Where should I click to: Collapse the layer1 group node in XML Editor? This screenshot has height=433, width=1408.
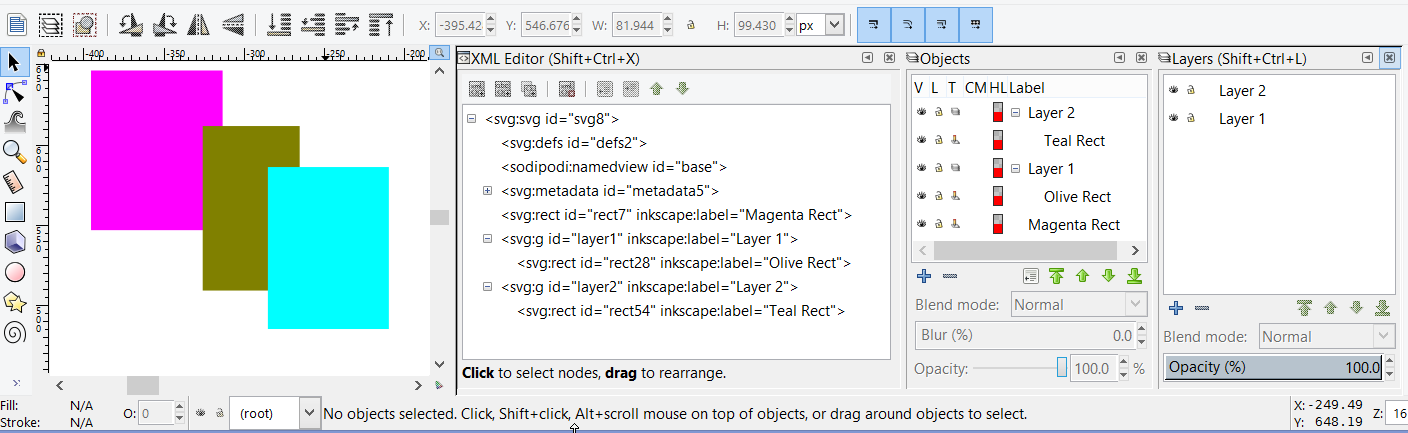click(487, 239)
